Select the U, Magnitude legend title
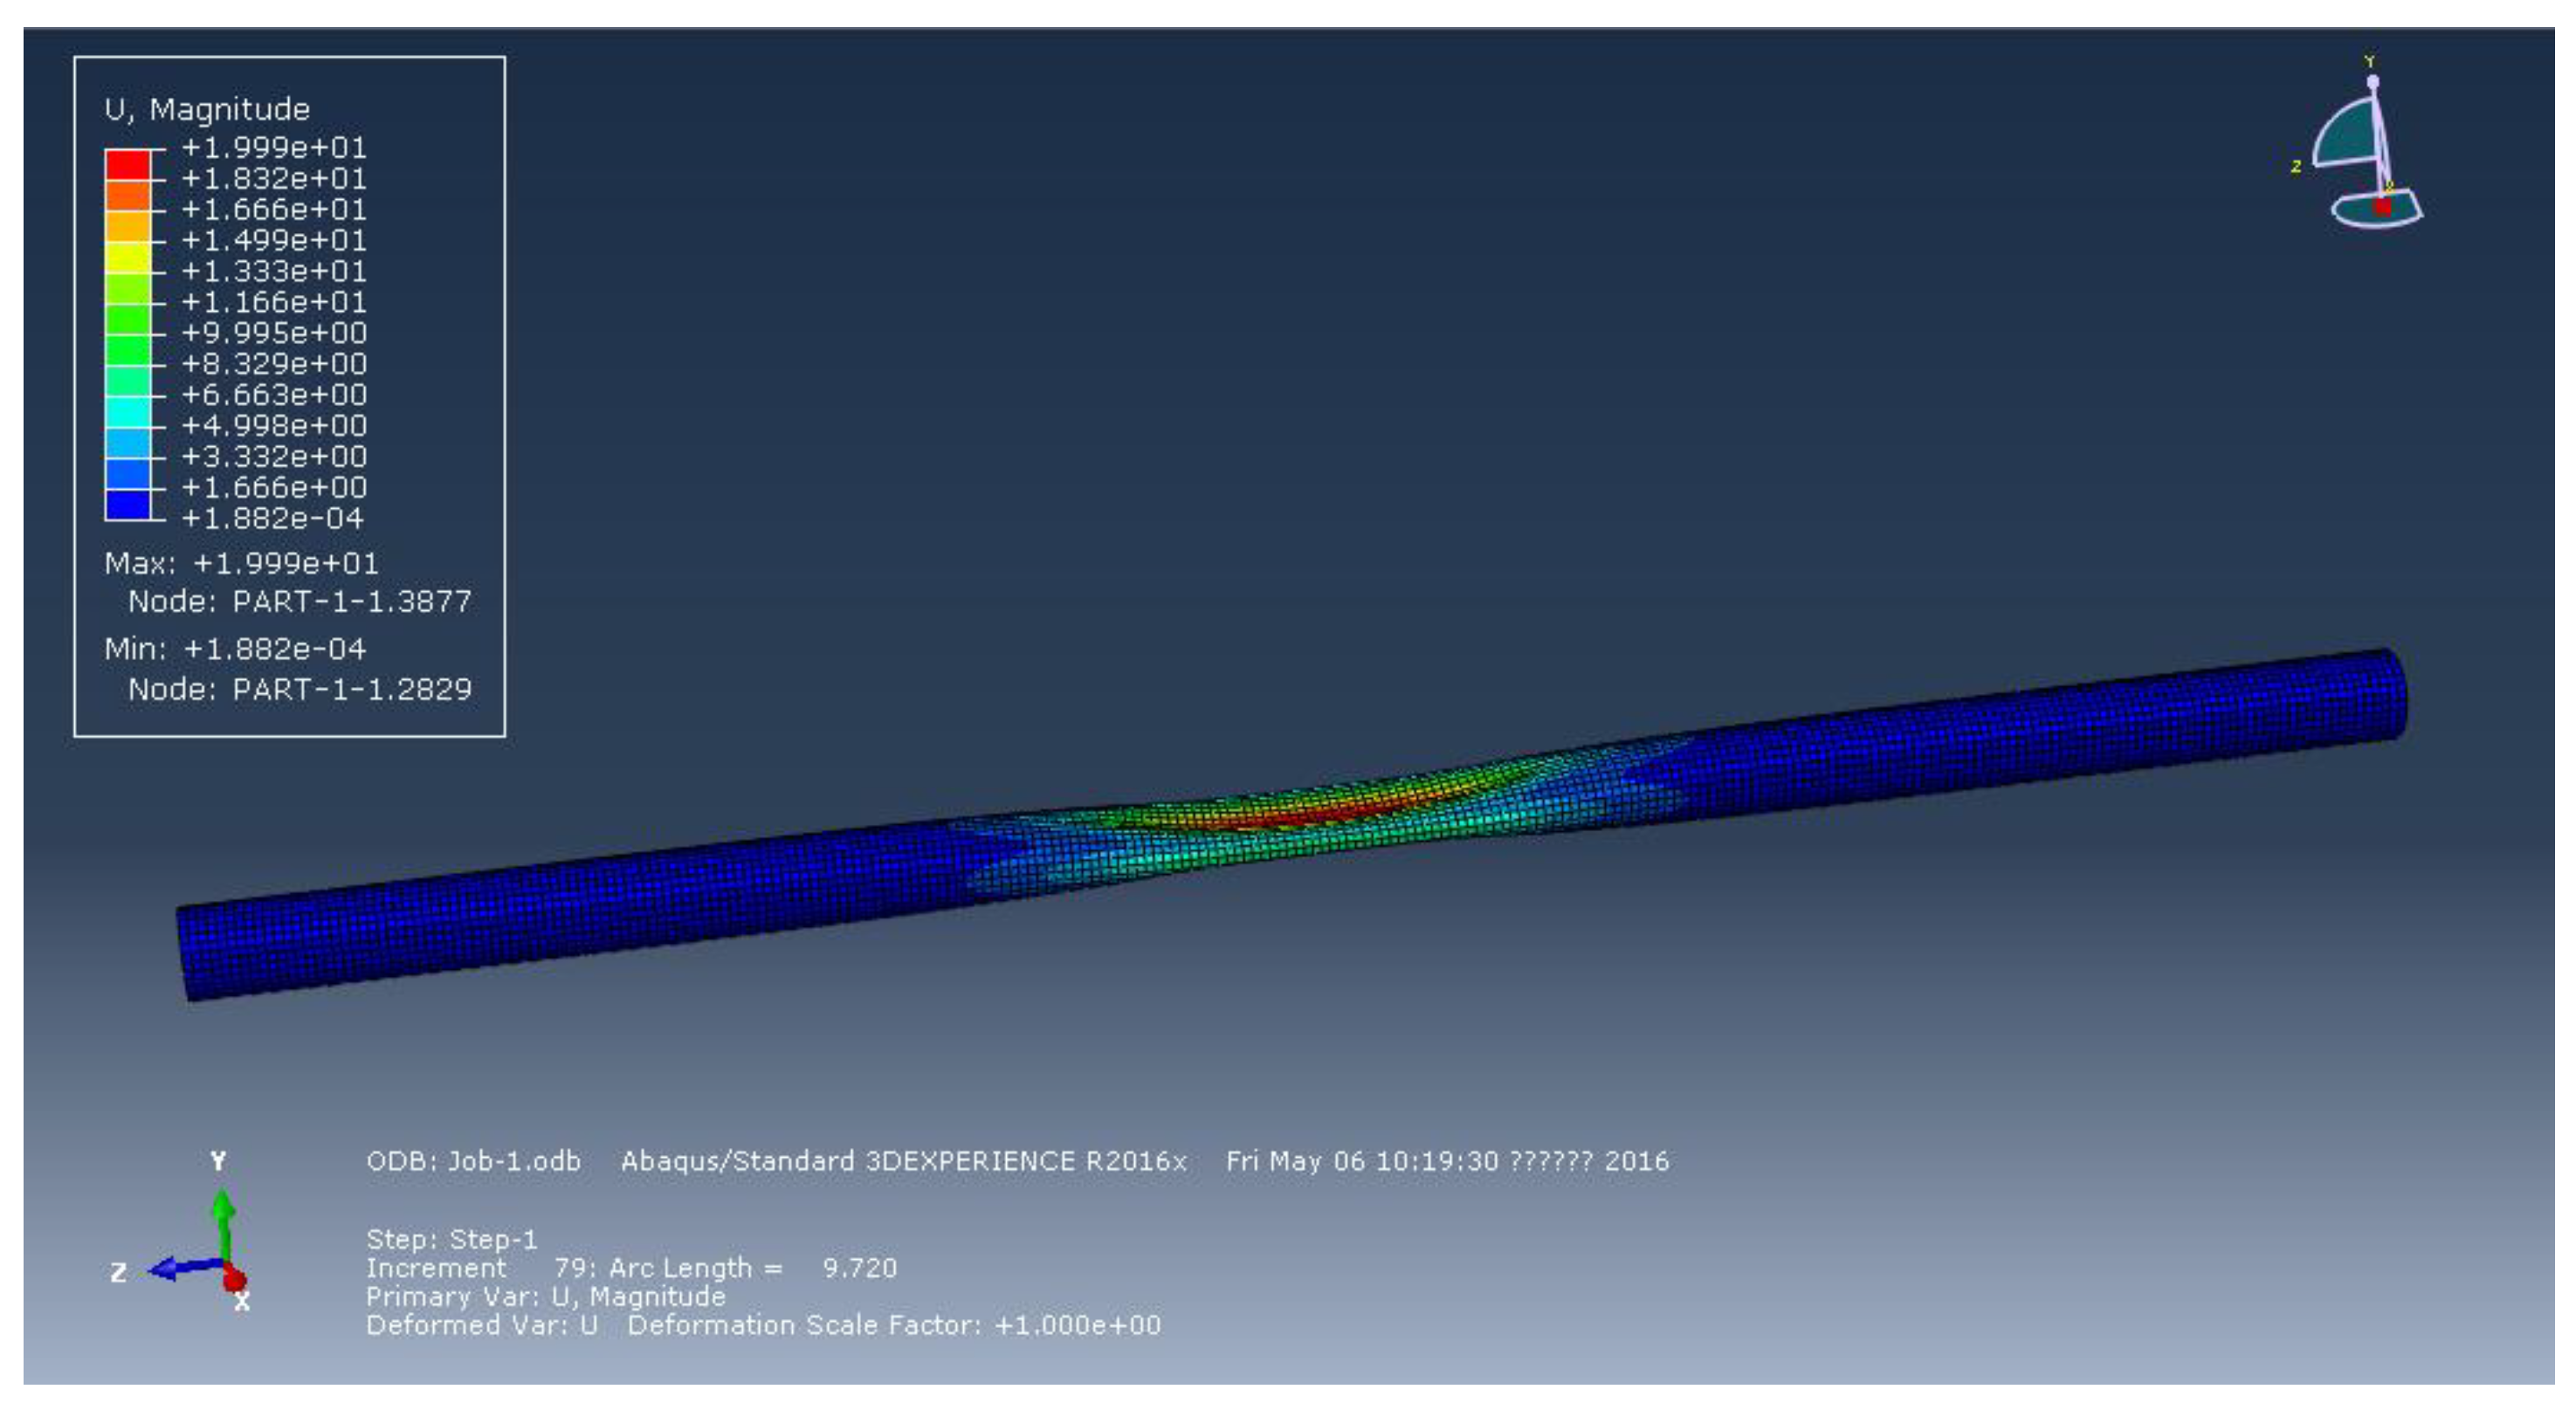Image resolution: width=2576 pixels, height=1403 pixels. [x=207, y=109]
